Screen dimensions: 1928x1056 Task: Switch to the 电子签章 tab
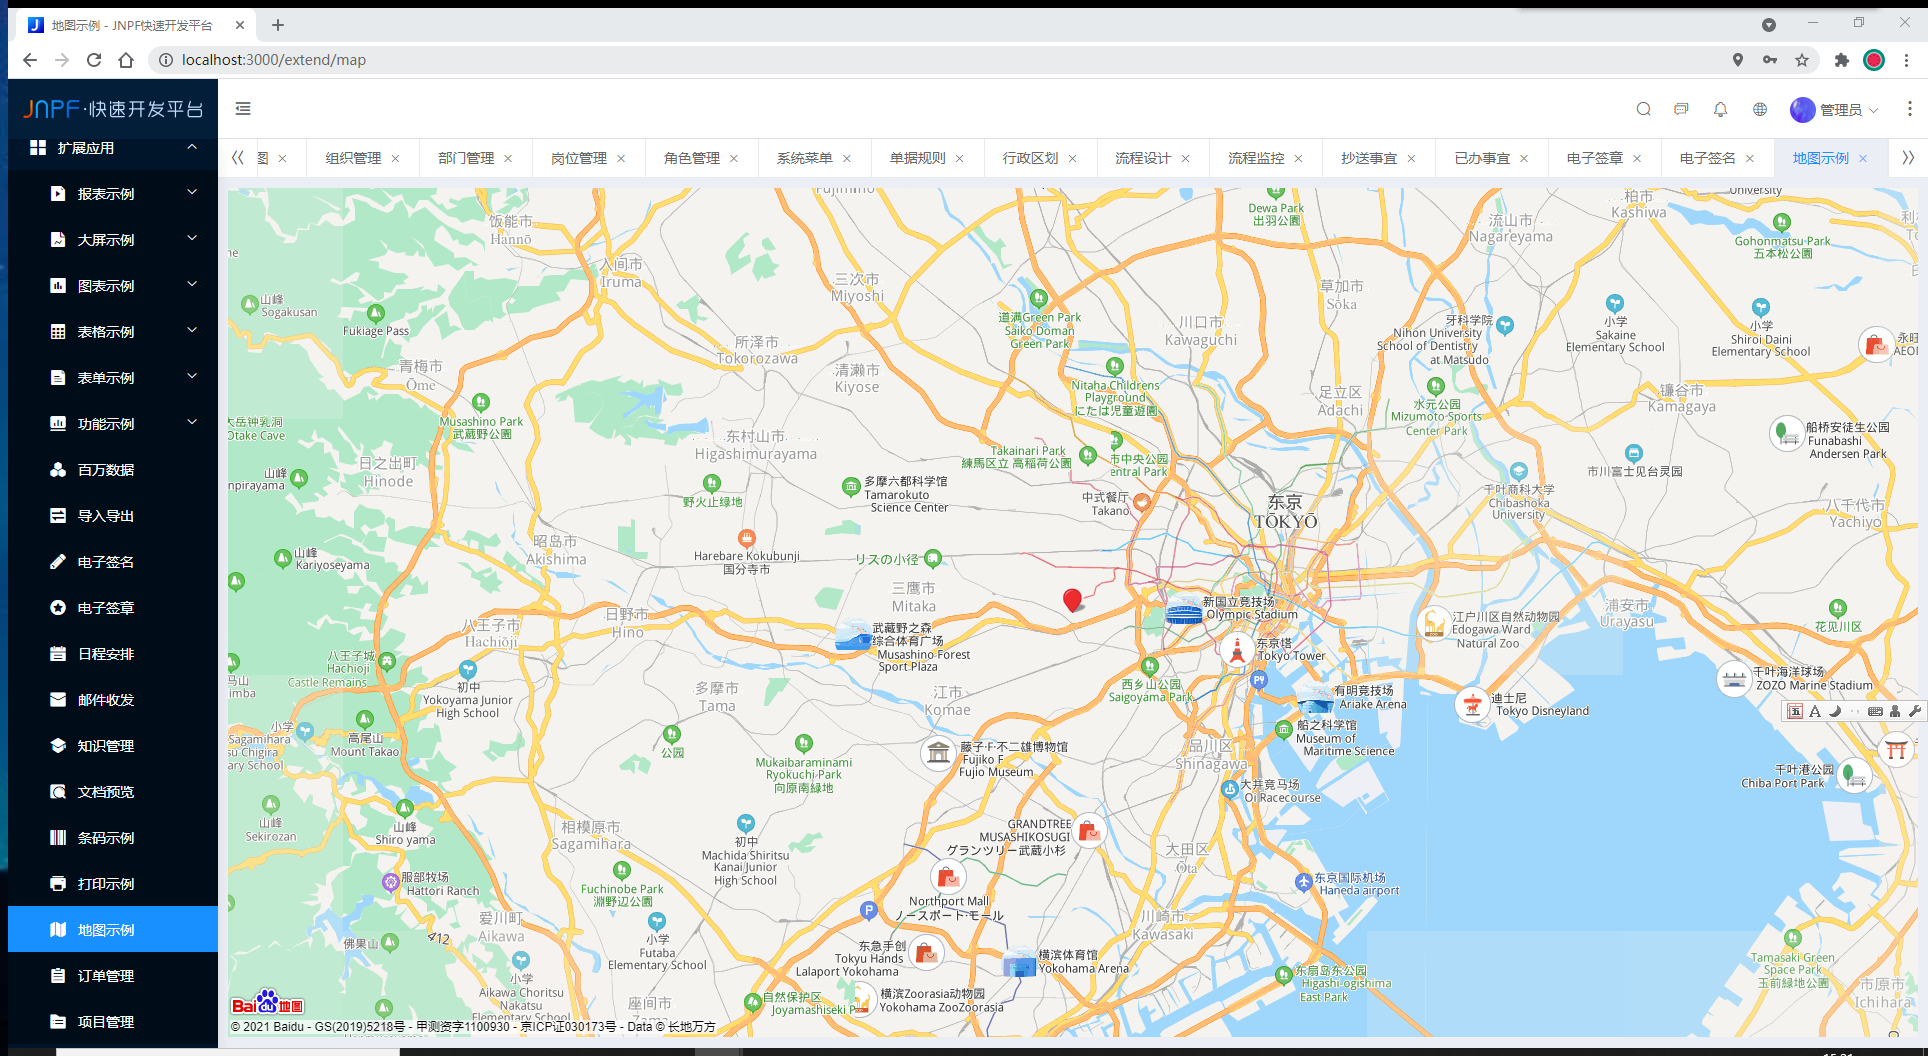coord(1594,158)
